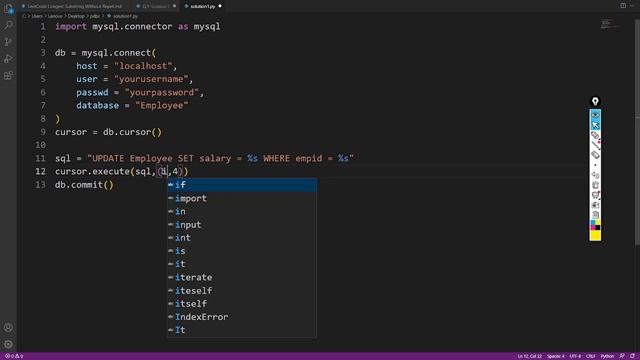Click line number 13 in gutter

[x=40, y=185]
